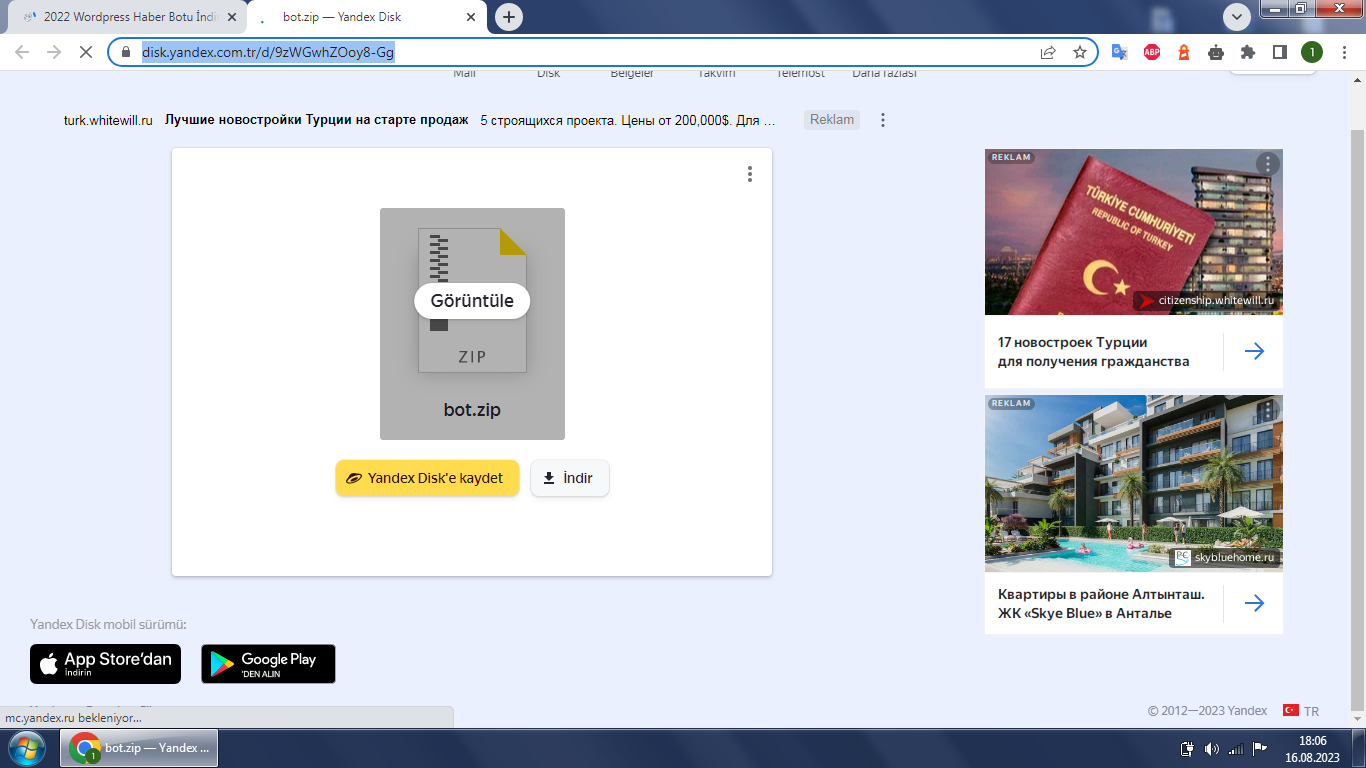This screenshot has height=768, width=1366.
Task: Open the skybluehome.ru source label
Action: pyautogui.click(x=1225, y=558)
